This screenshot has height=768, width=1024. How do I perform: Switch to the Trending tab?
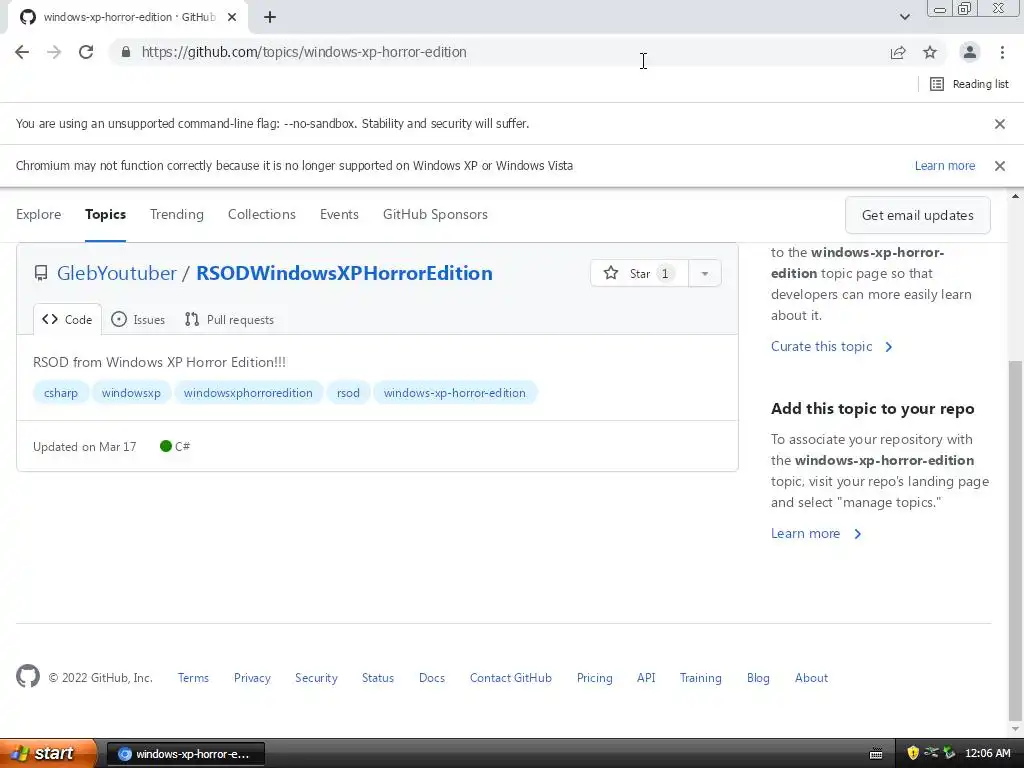pyautogui.click(x=177, y=214)
